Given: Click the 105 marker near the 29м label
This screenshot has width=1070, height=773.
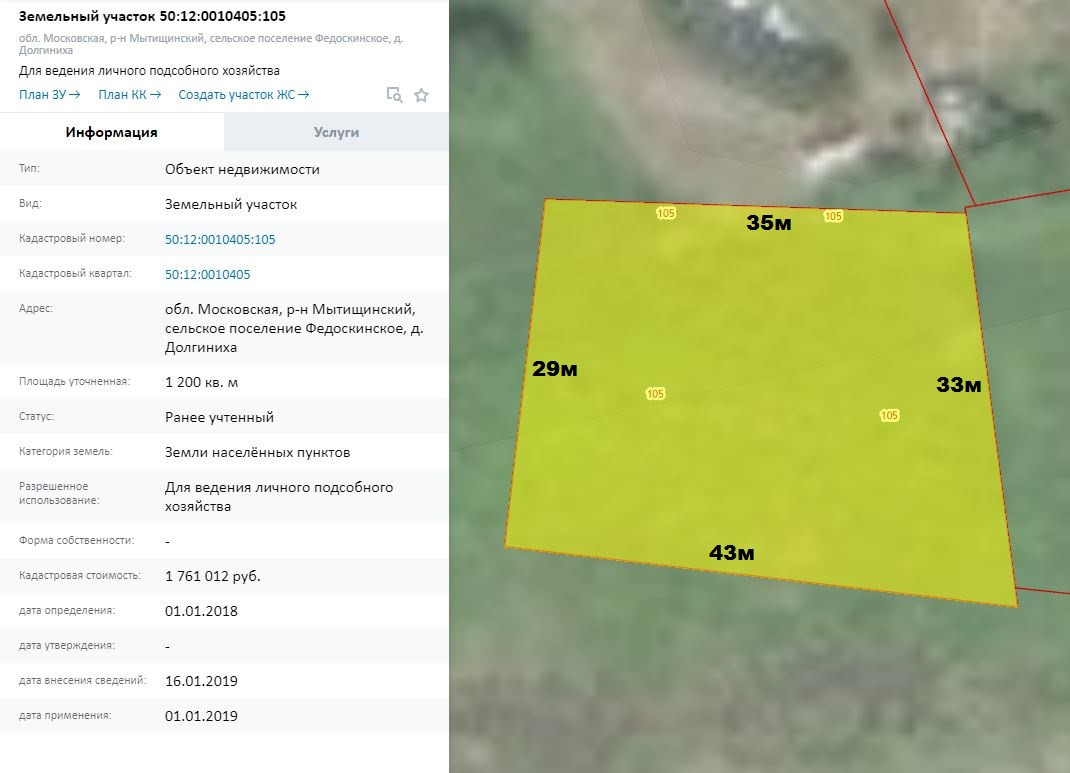Looking at the screenshot, I should 655,394.
